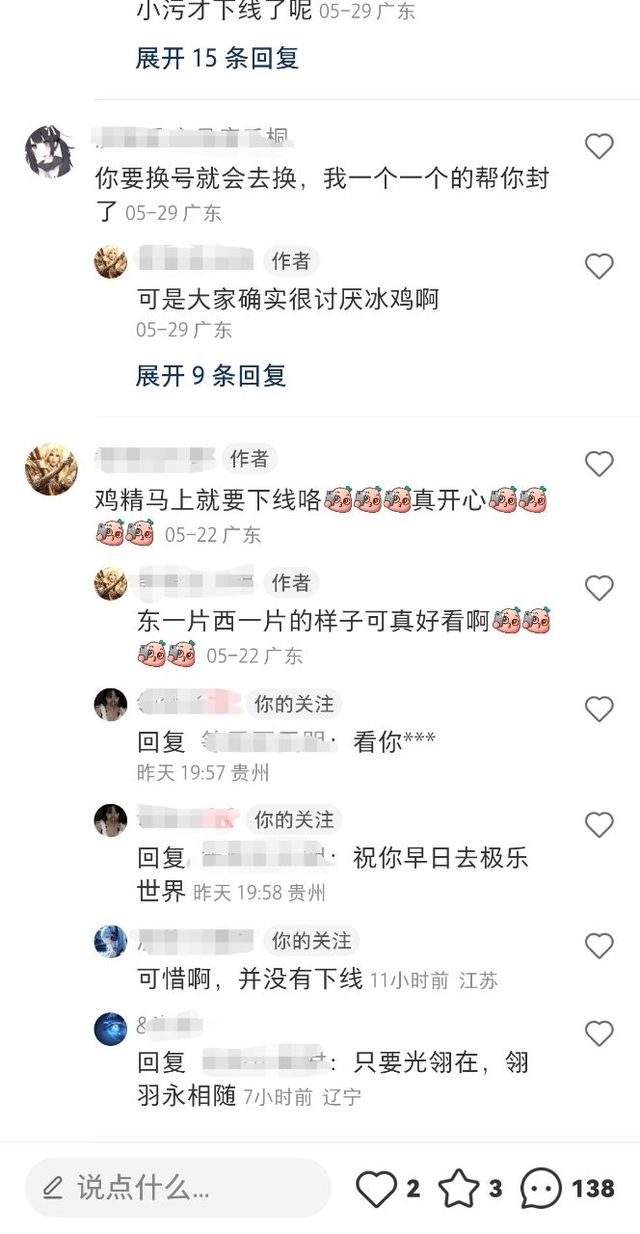
Task: Like the reply 东一片西一片的样子可真好看啊
Action: point(599,587)
